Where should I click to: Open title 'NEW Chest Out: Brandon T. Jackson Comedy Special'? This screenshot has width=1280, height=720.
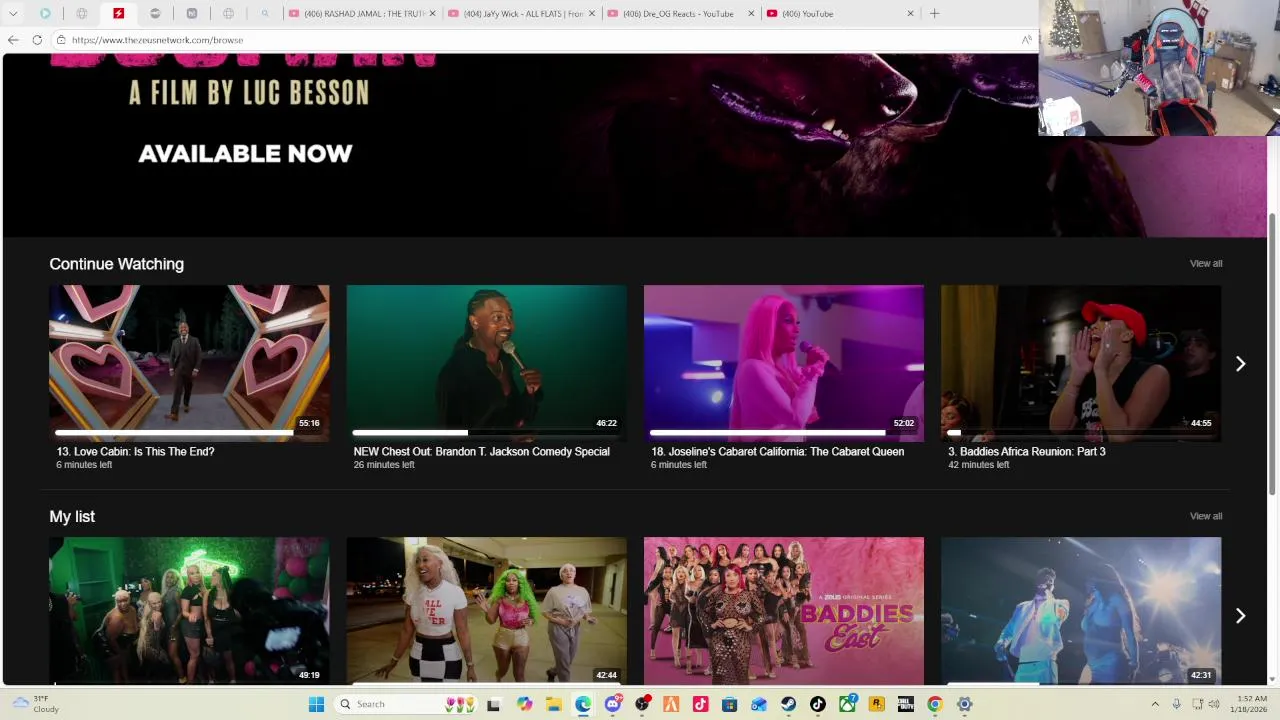(481, 452)
